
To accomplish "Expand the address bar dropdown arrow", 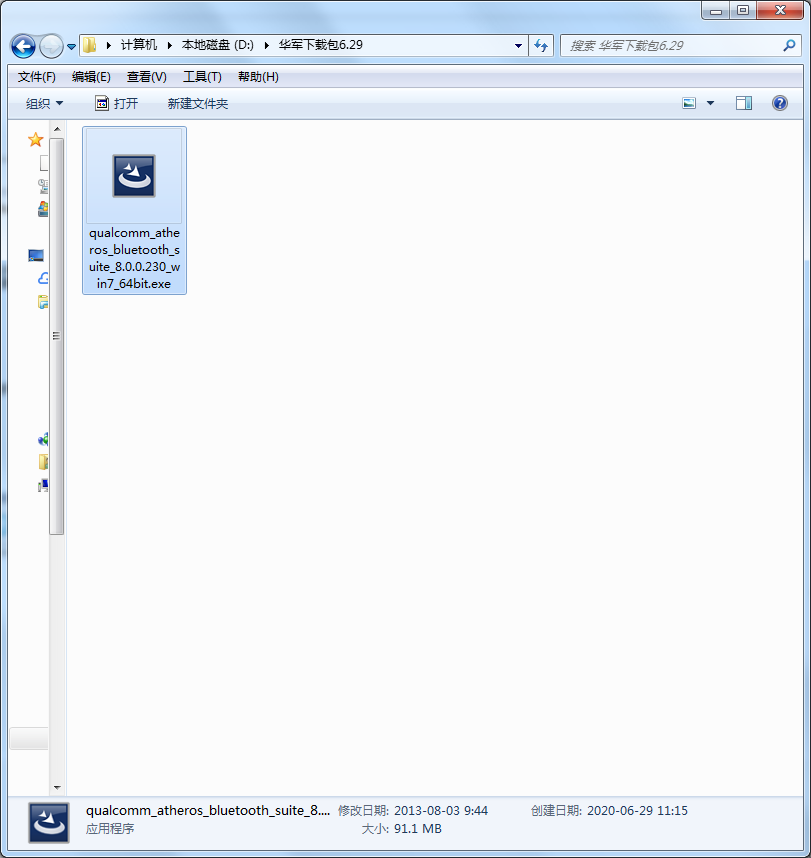I will 517,46.
